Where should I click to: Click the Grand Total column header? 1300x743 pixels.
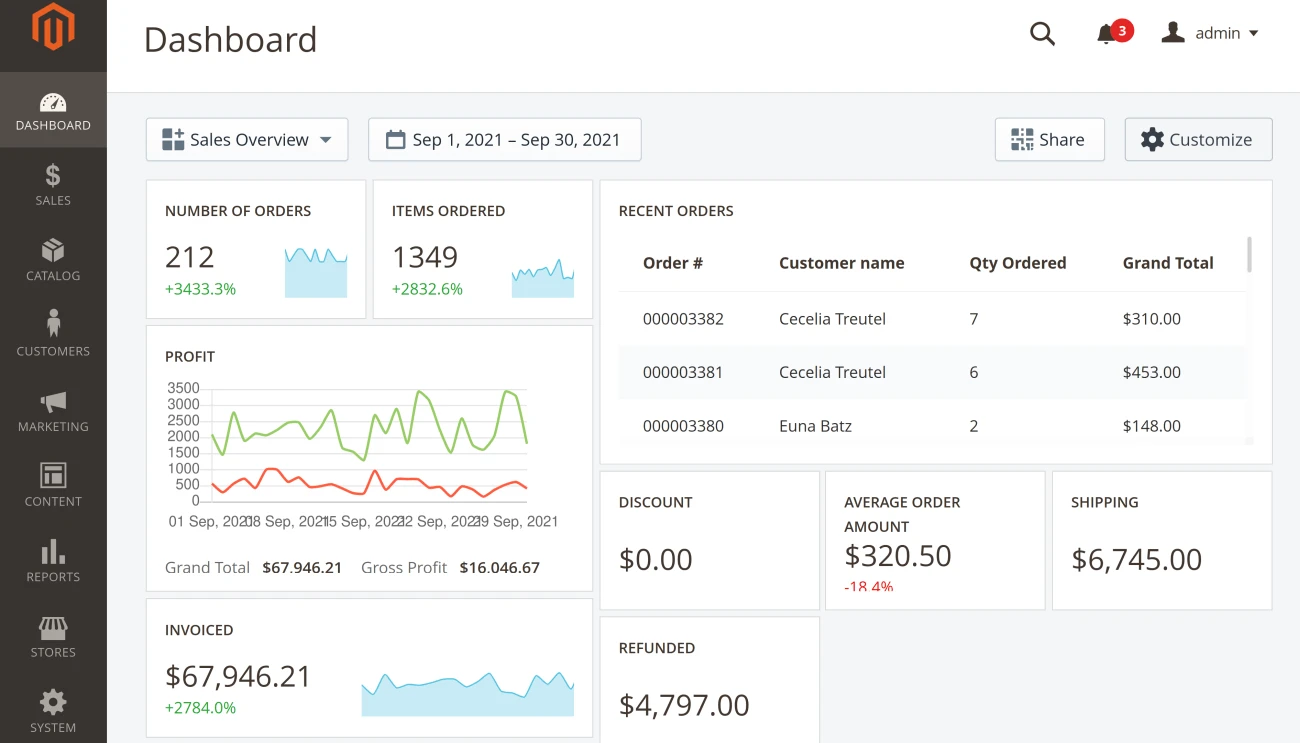point(1167,263)
